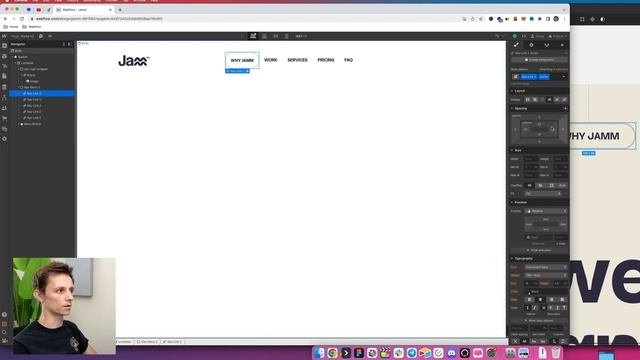Open Chrome in the Dock
Image resolution: width=640 pixels, height=360 pixels.
click(332, 353)
